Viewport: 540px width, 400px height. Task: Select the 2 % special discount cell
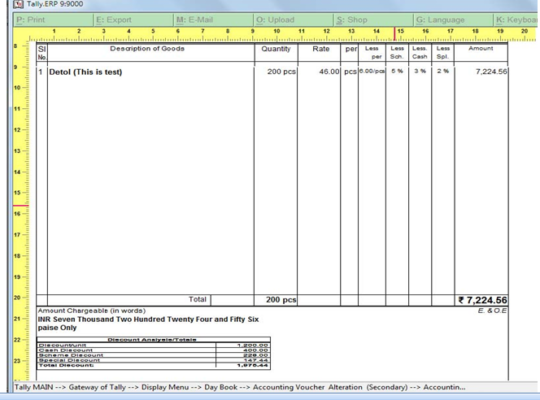[x=443, y=71]
